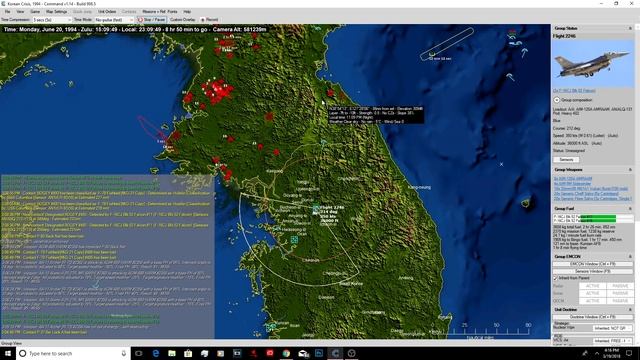Click the Command app icon in taskbar

coord(335,353)
